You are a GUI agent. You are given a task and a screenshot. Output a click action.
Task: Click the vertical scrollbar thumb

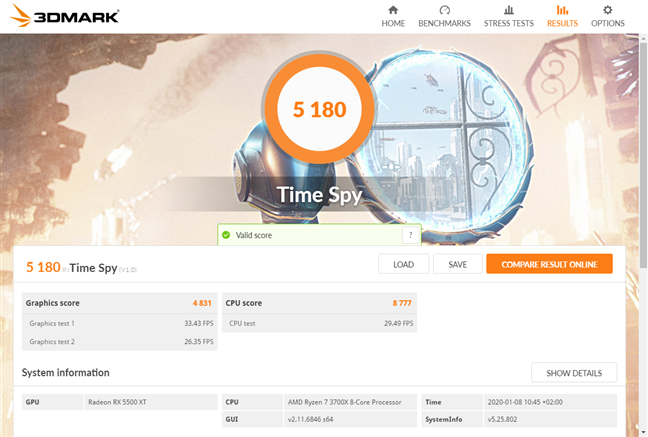tap(643, 155)
